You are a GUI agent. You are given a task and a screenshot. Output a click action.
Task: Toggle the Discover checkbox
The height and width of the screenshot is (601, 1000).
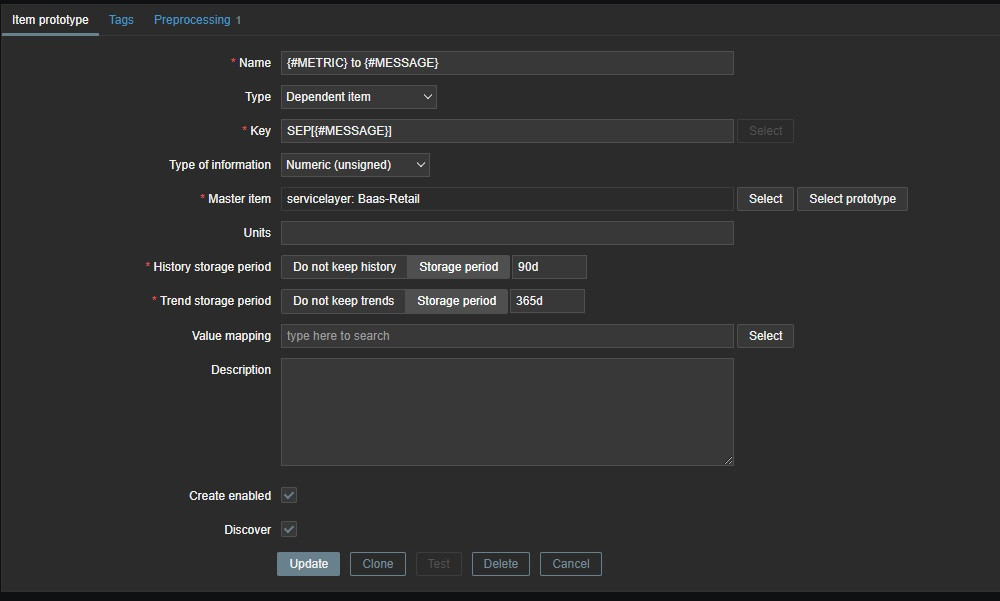[x=289, y=530]
